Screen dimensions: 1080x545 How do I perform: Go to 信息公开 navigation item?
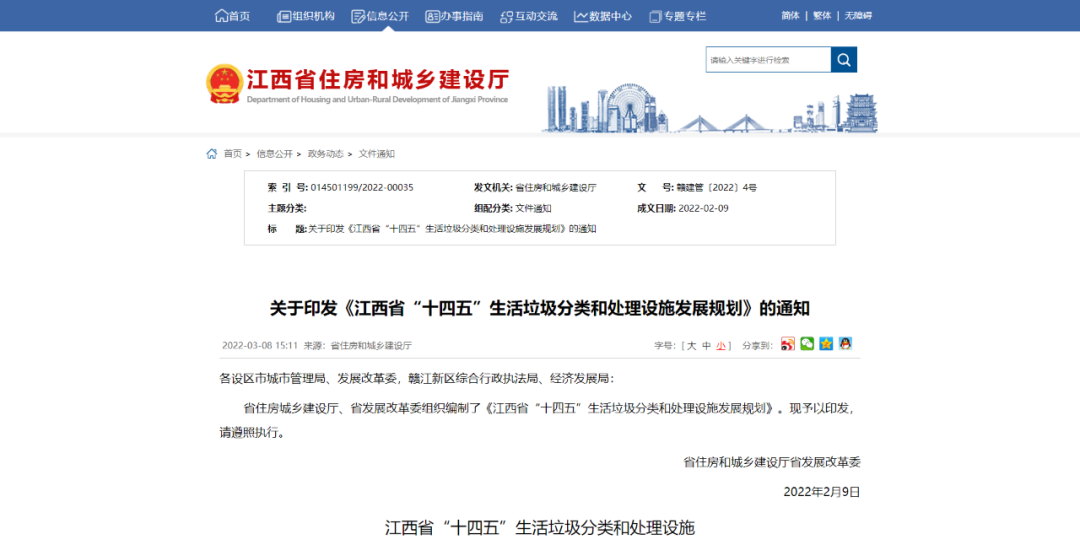pos(380,16)
